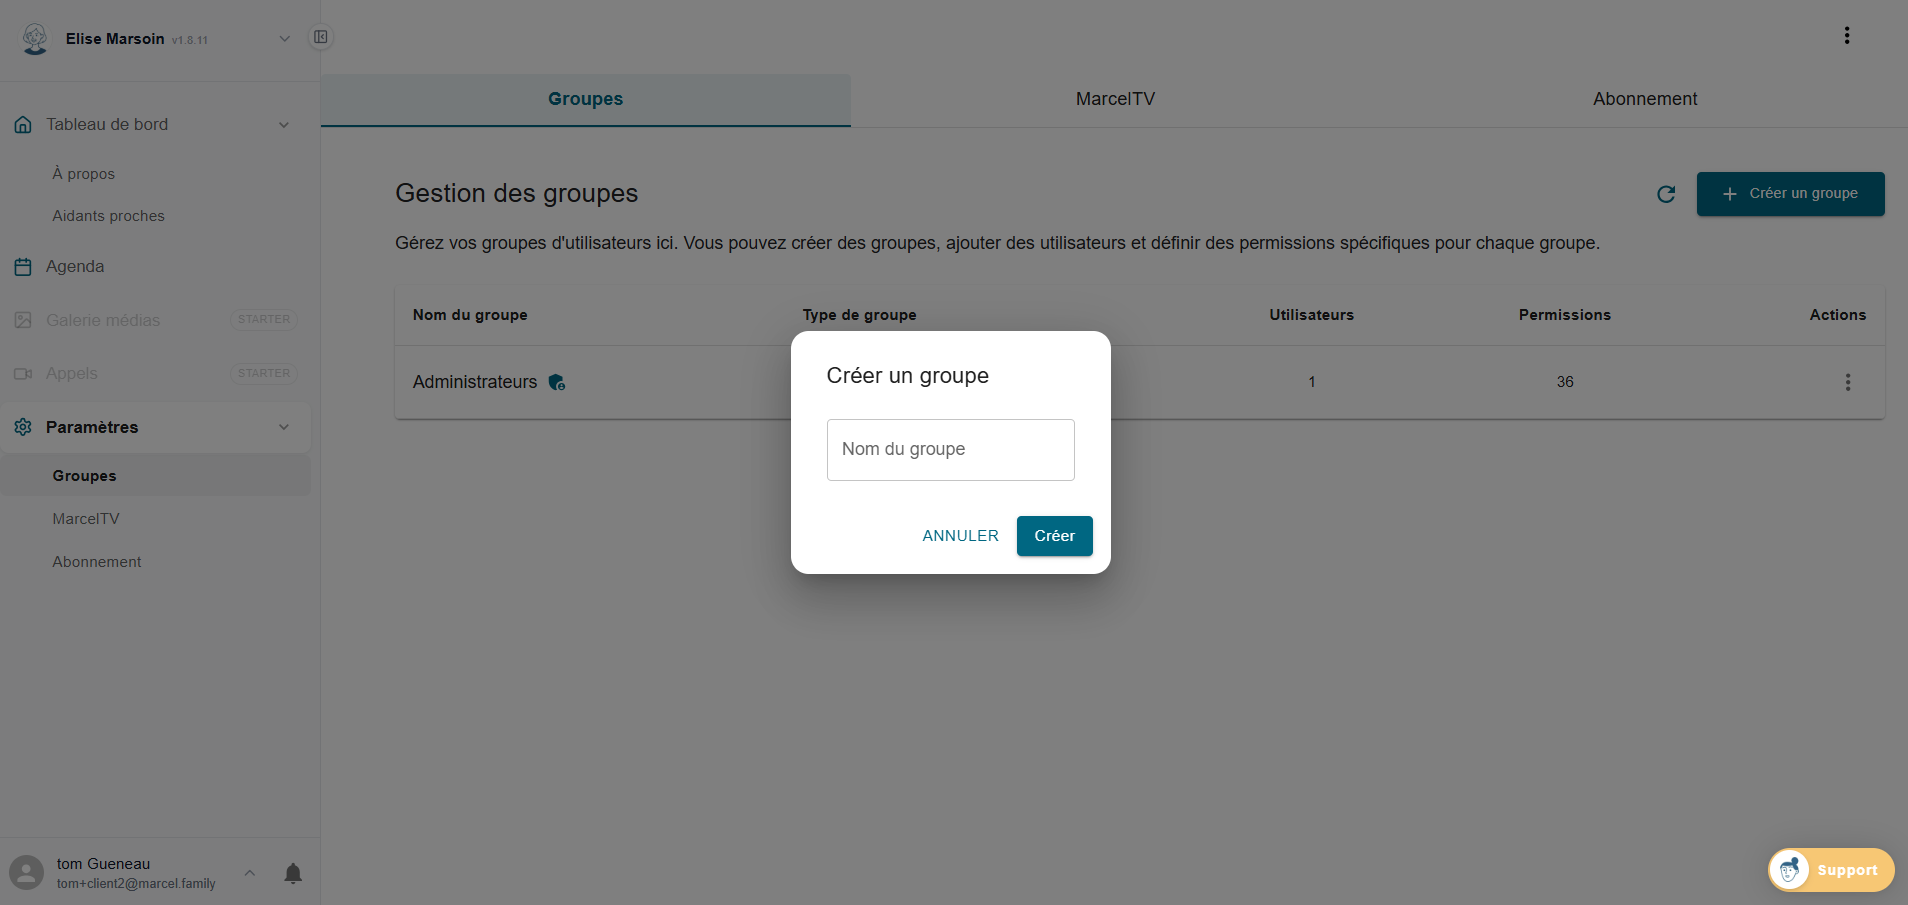Open the Support chat bubble
The height and width of the screenshot is (905, 1908).
tap(1830, 870)
